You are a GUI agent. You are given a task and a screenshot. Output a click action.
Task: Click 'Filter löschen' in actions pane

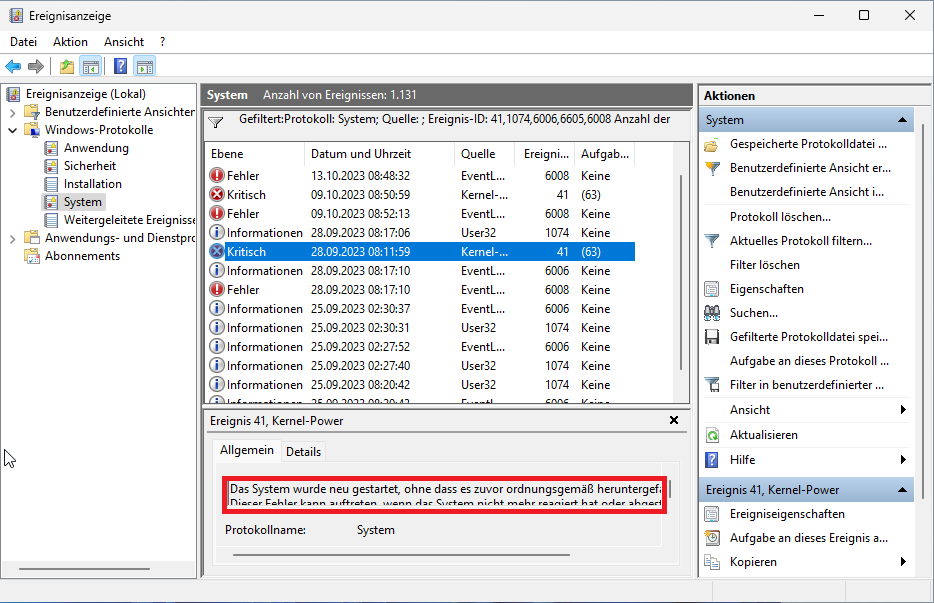(764, 265)
